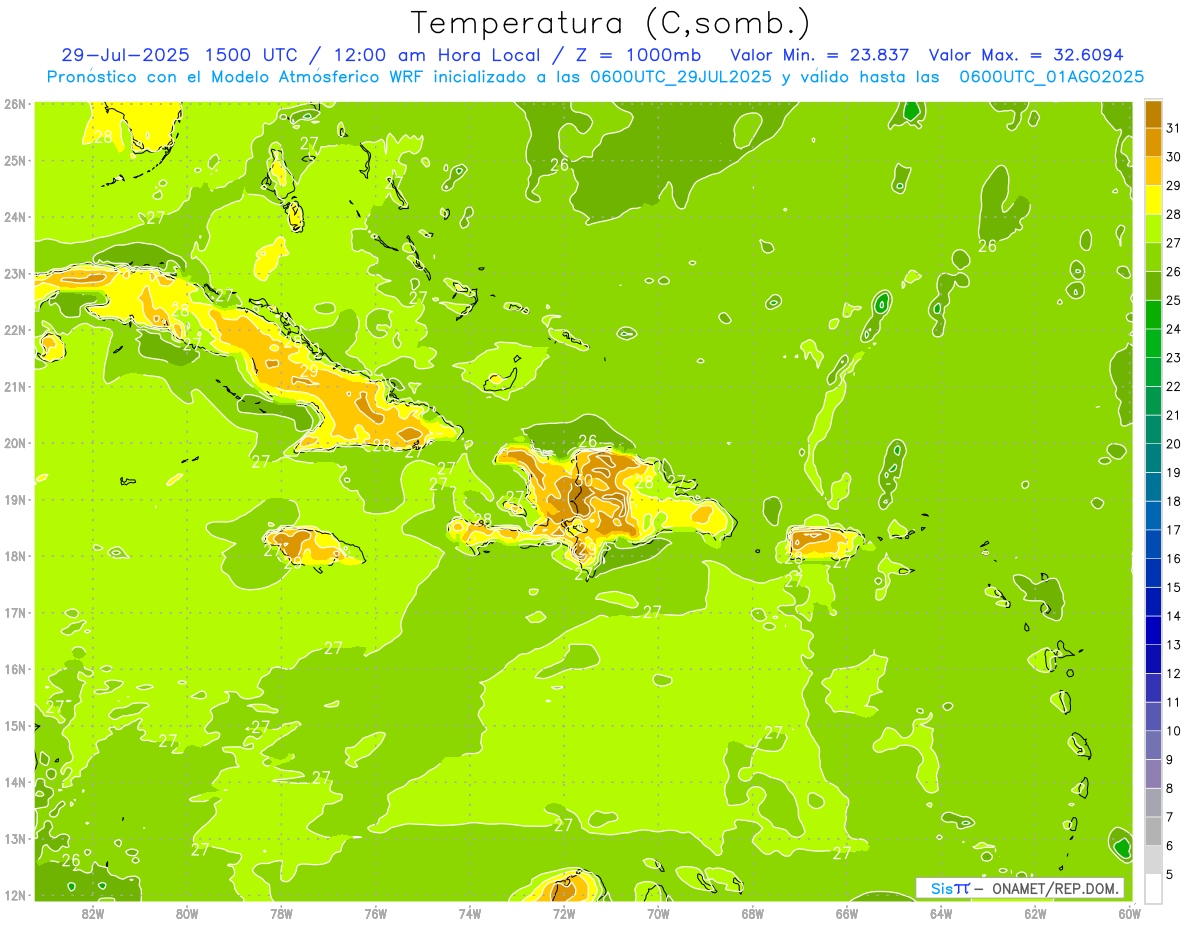Click initialization time "0600UTC_29JUL2025"

[x=681, y=77]
